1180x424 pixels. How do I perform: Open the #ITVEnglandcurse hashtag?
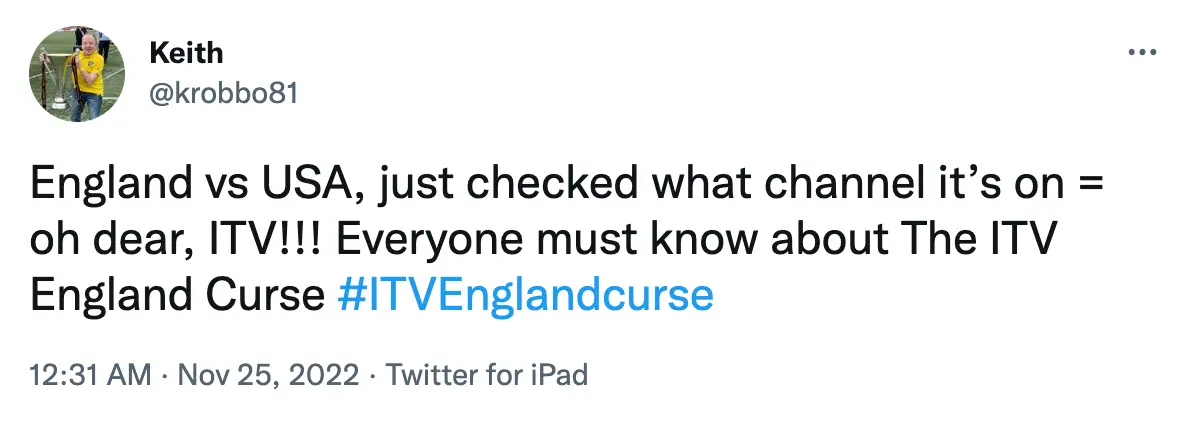point(525,297)
